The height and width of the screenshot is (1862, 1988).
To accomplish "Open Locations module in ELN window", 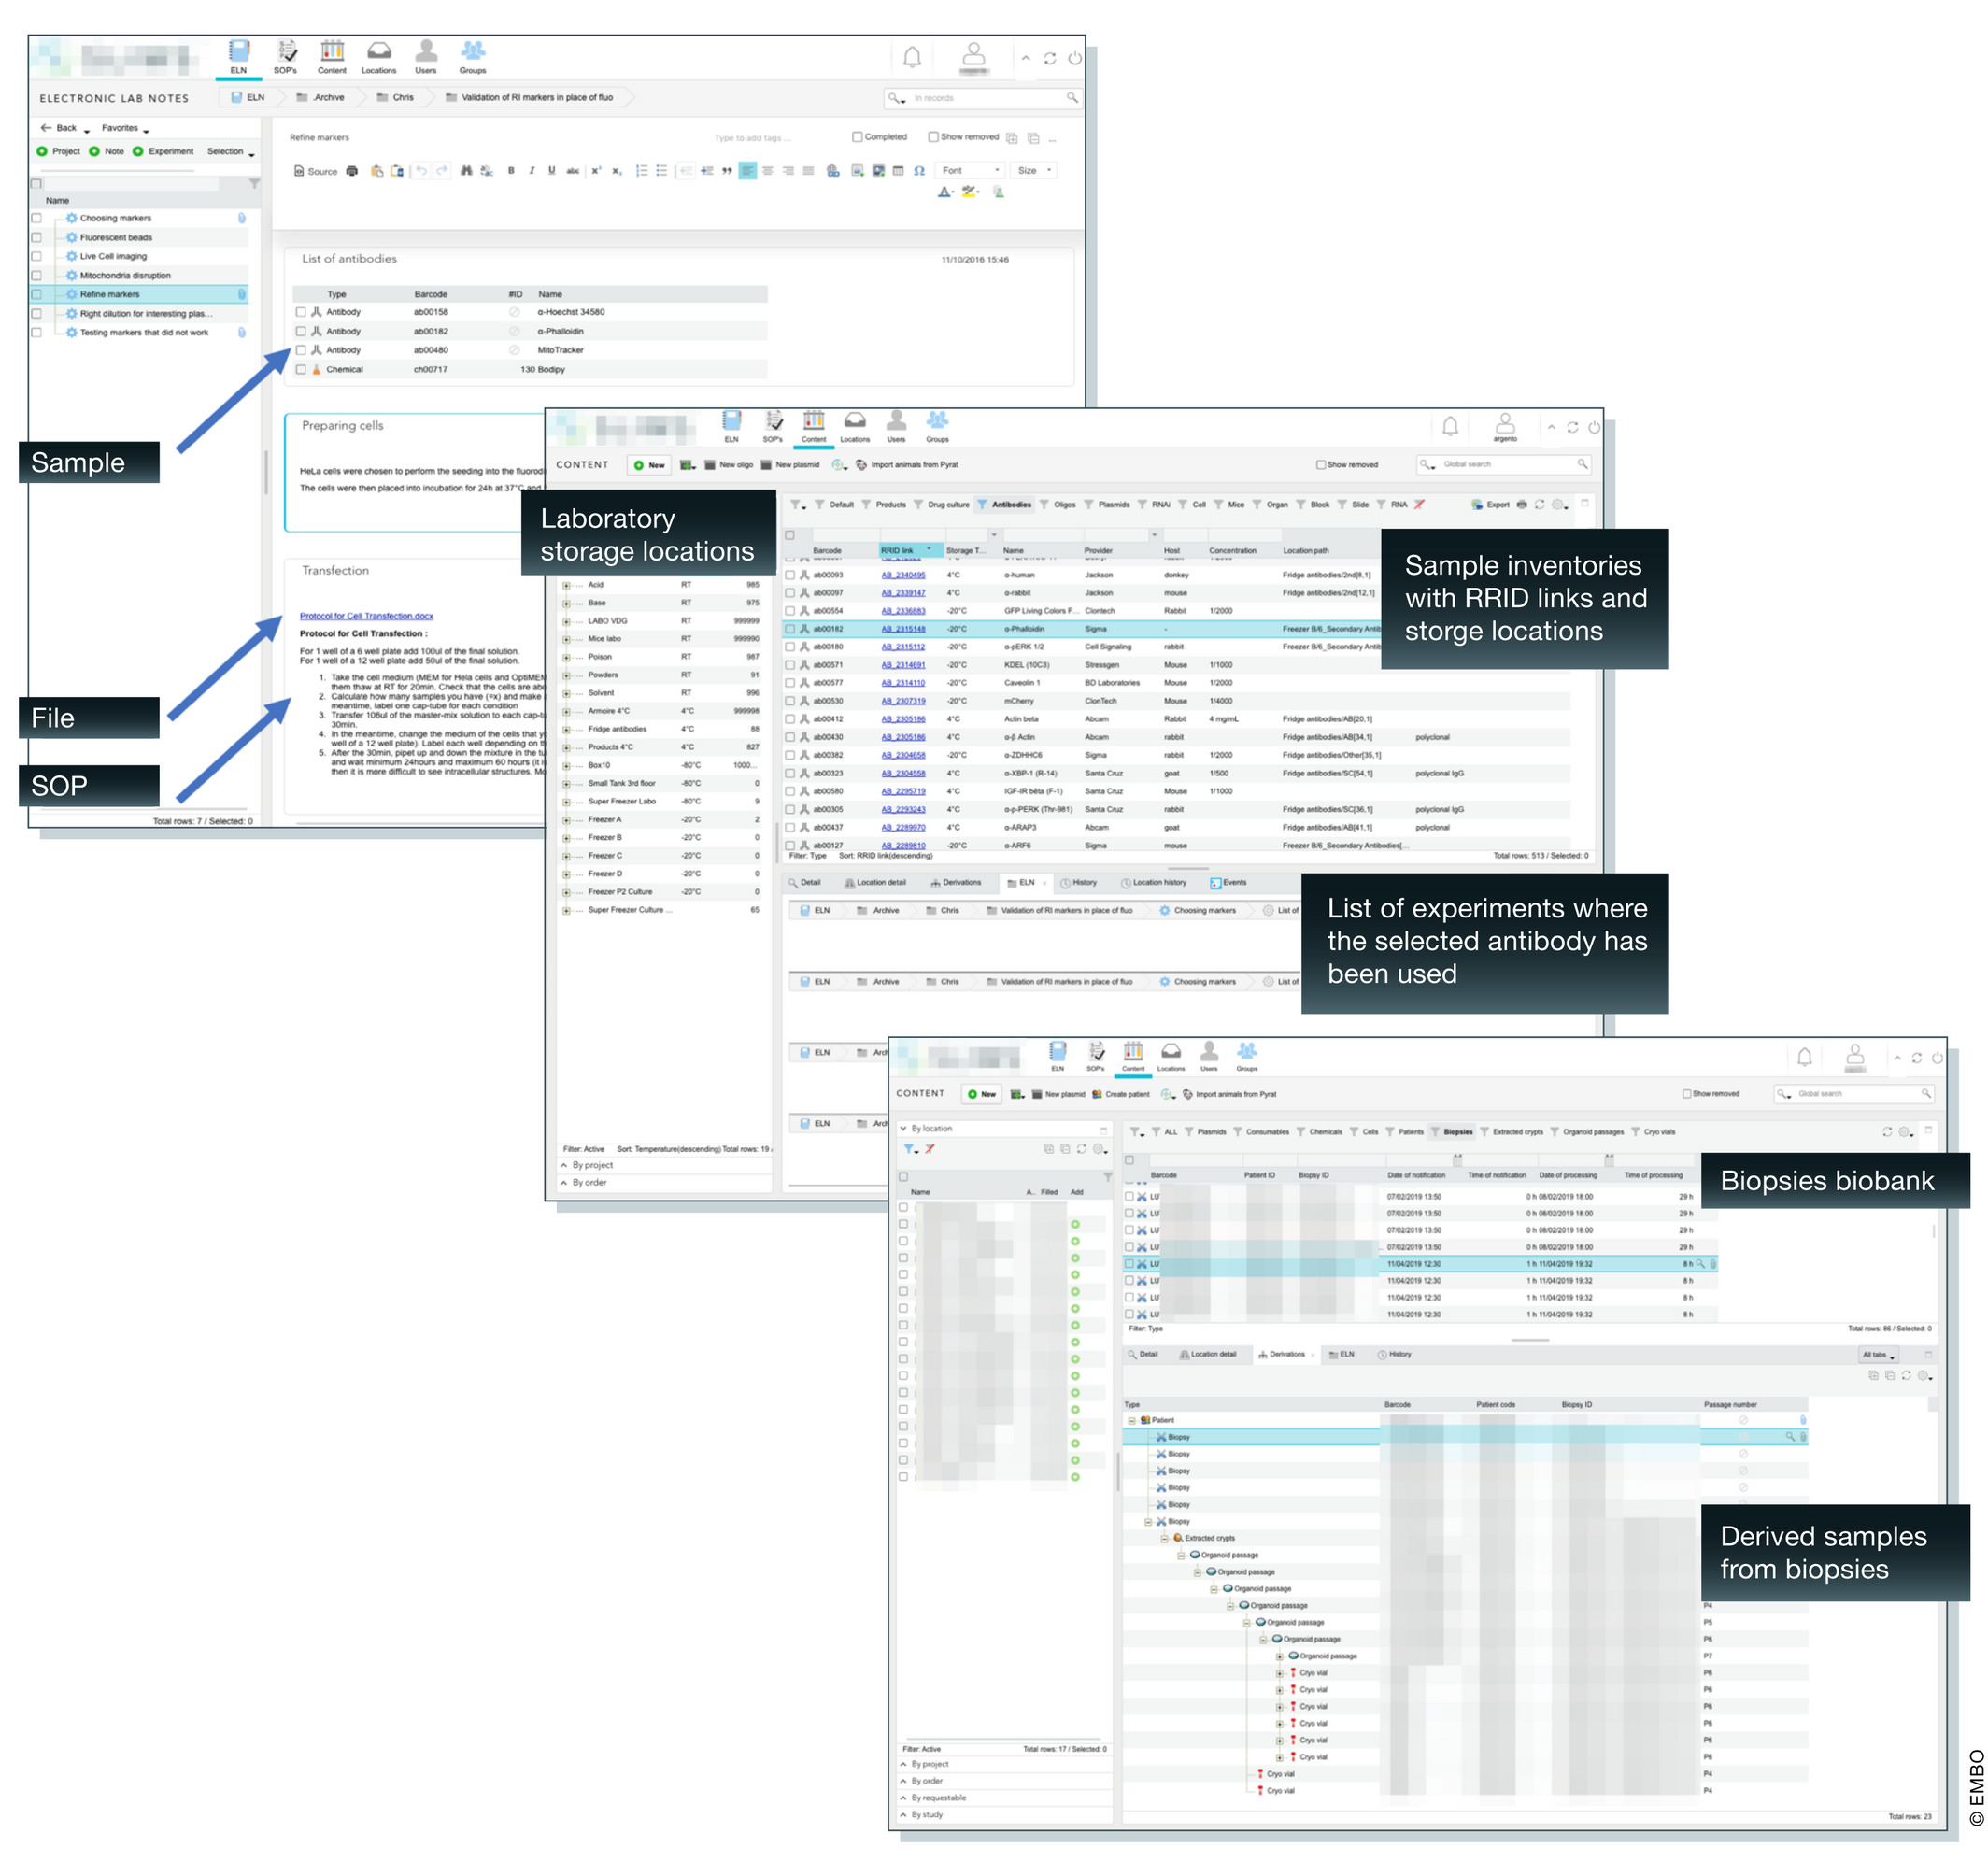I will tap(379, 57).
